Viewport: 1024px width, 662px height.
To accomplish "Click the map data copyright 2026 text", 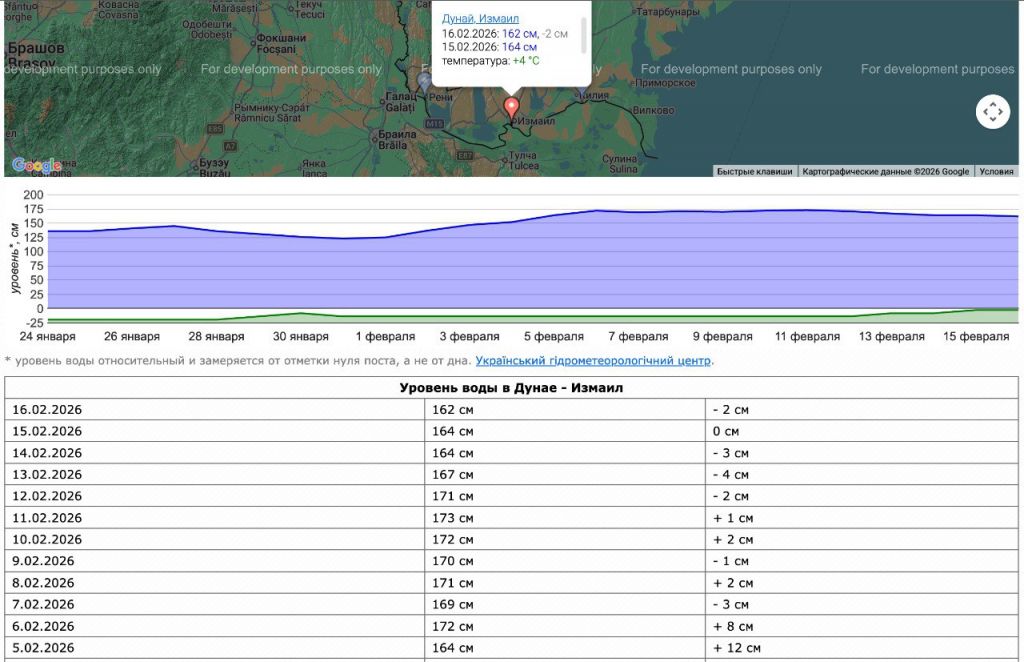I will [886, 171].
